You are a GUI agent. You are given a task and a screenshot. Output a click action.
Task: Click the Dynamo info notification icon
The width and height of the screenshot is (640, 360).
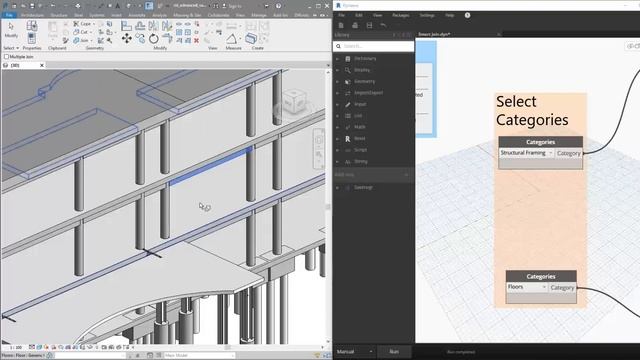(x=467, y=15)
